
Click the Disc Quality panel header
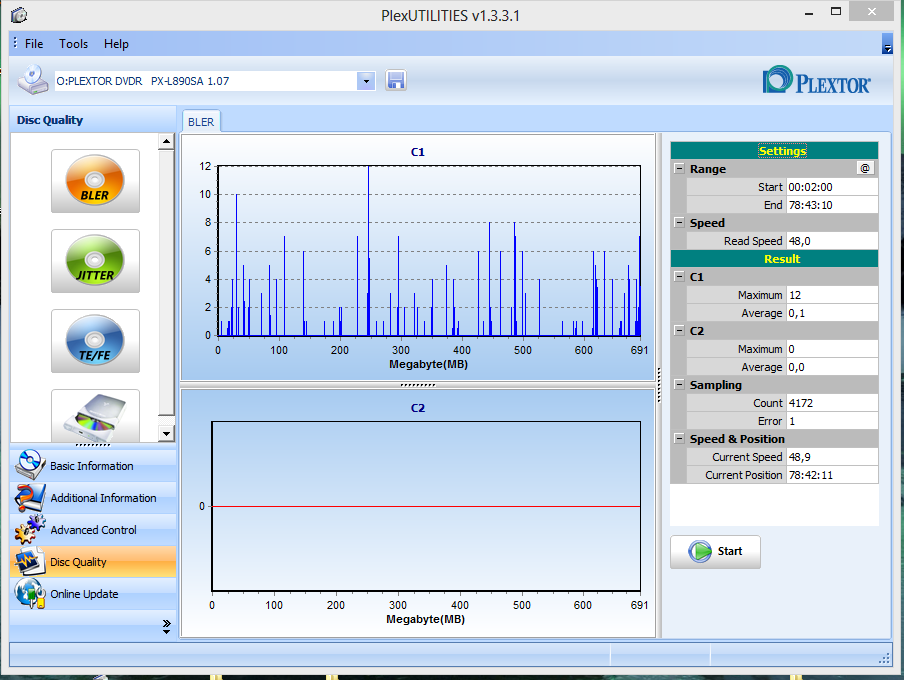point(93,120)
